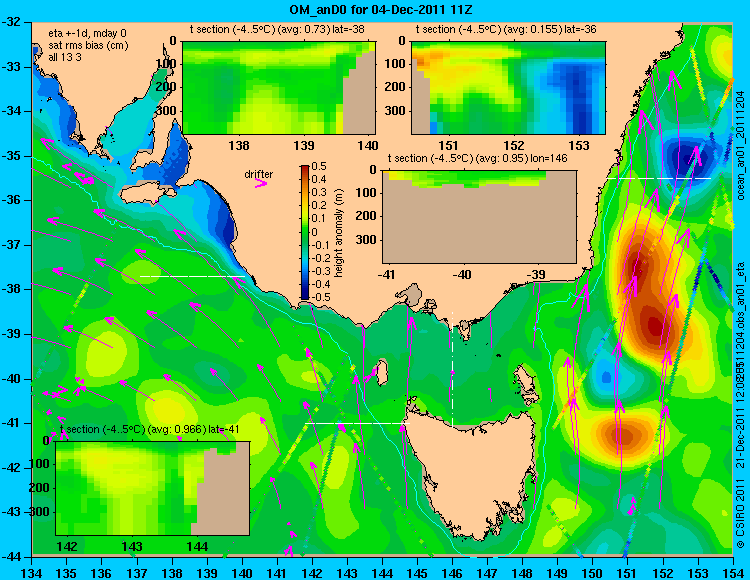
Task: Select the 'drifter' legend label
Action: pyautogui.click(x=258, y=174)
